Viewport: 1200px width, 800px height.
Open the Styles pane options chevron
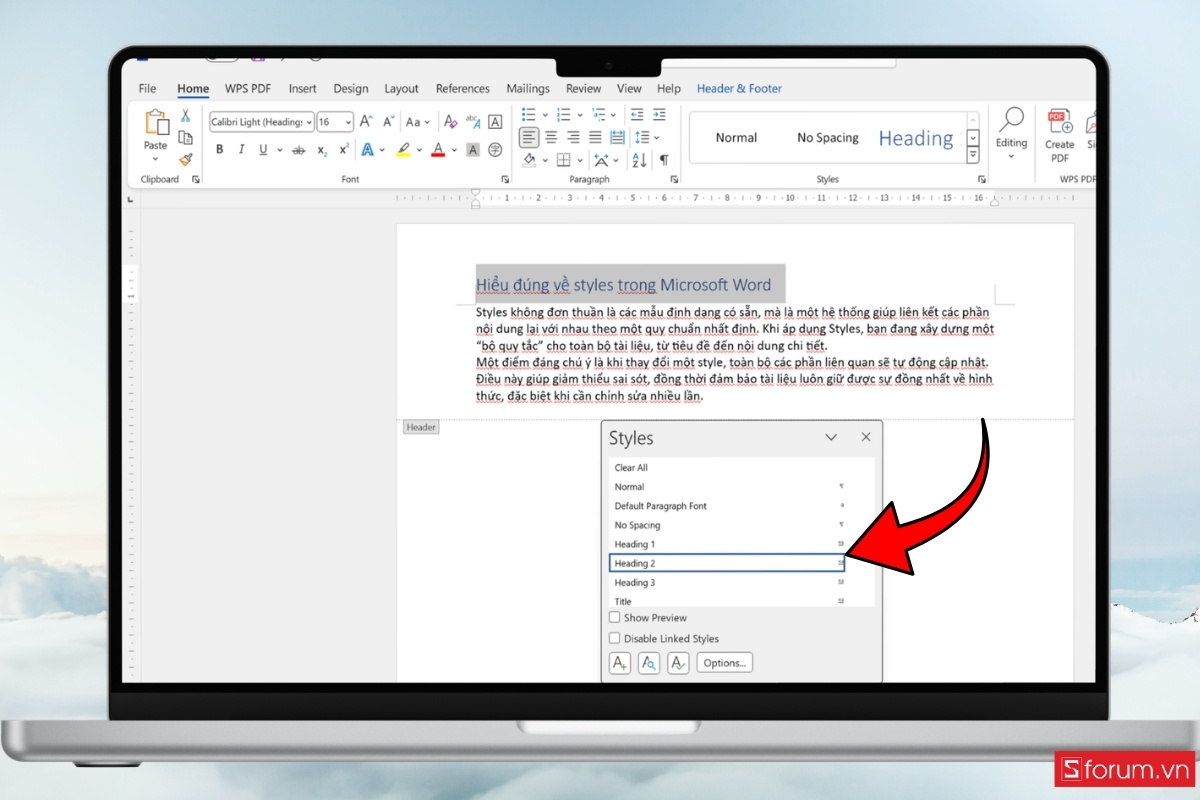coord(830,437)
